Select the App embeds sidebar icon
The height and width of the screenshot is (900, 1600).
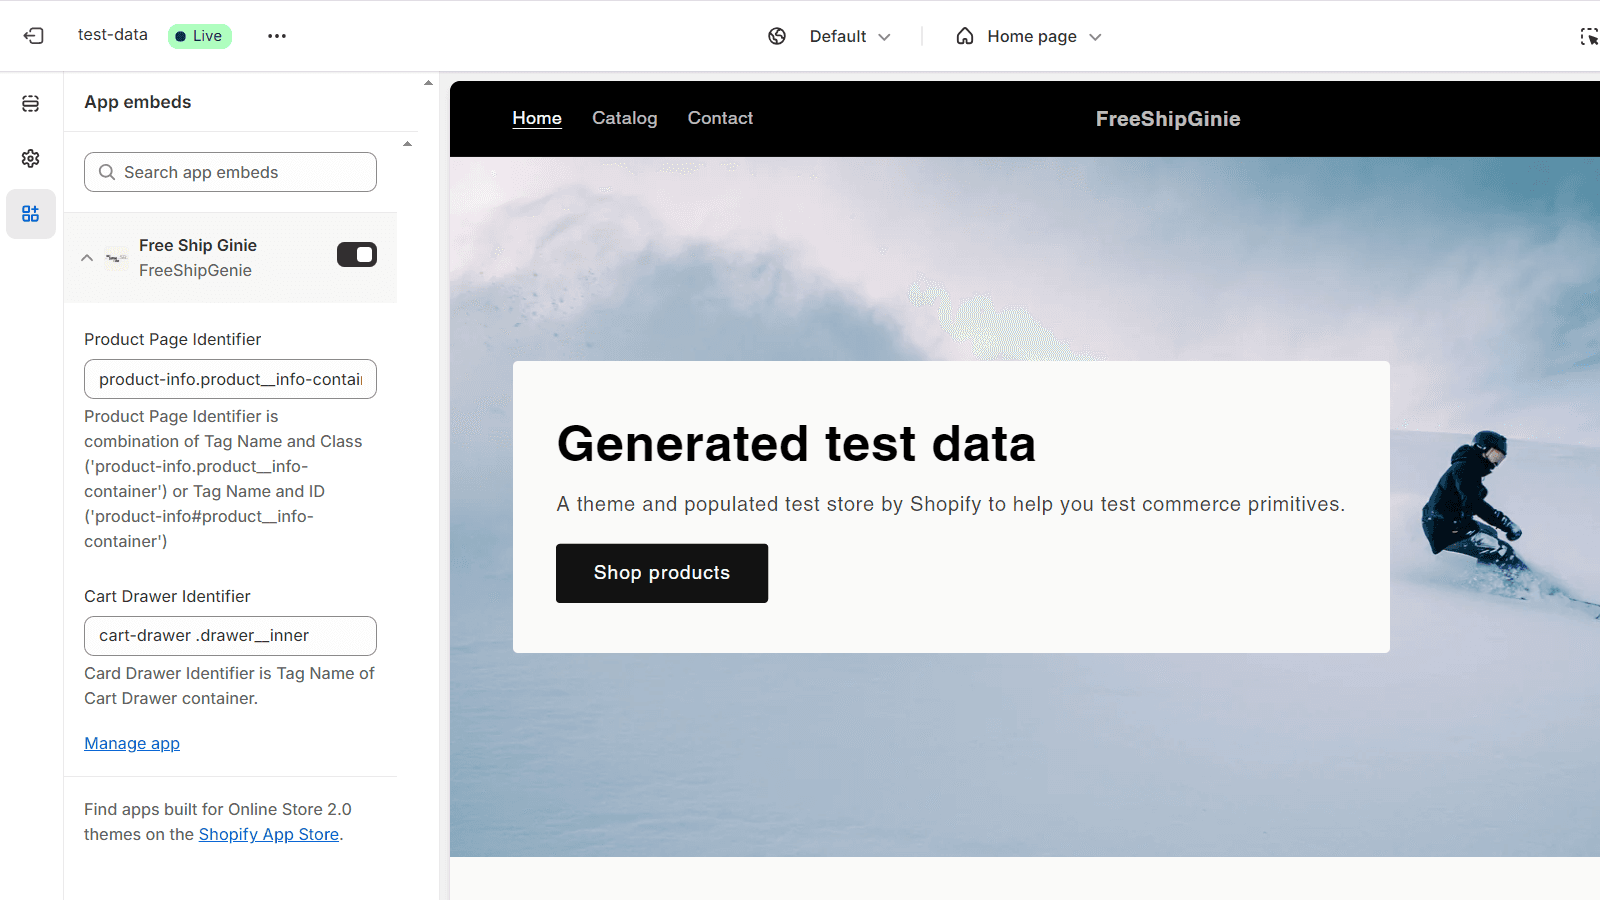(x=31, y=214)
